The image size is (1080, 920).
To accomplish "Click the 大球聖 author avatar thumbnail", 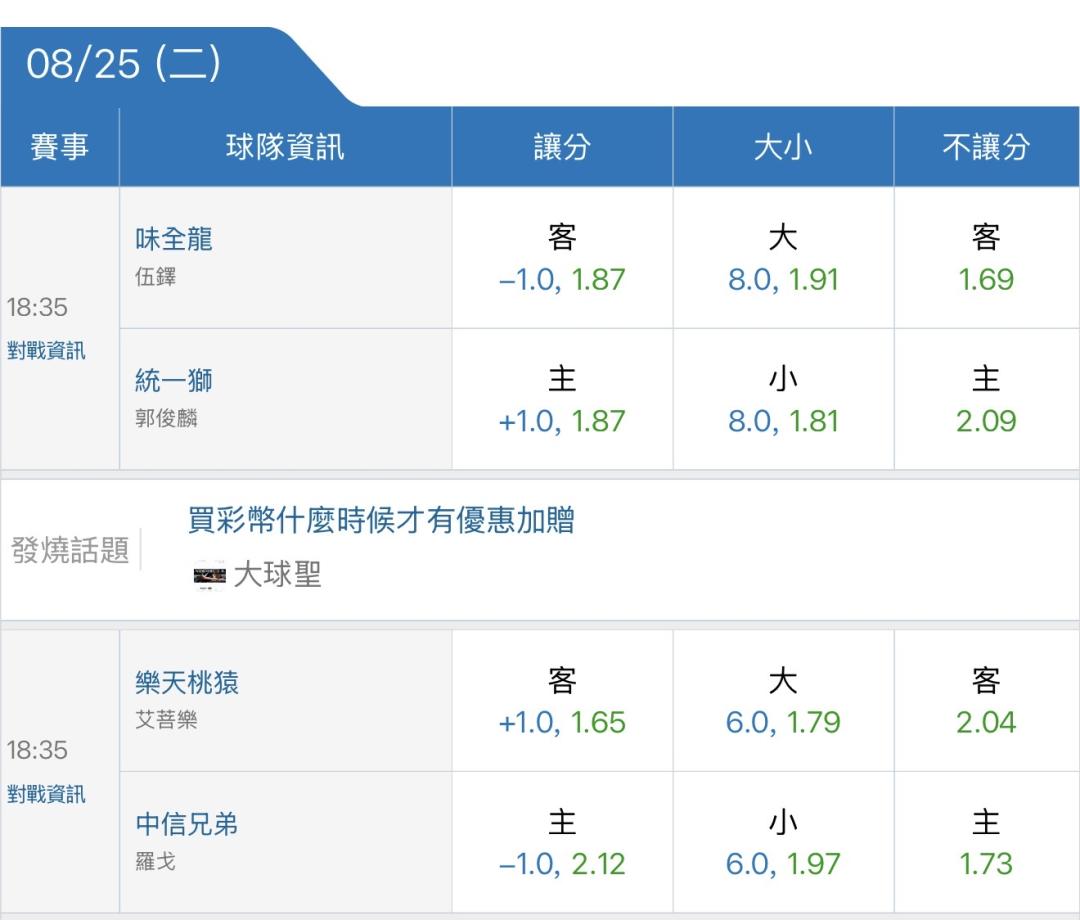I will 209,576.
